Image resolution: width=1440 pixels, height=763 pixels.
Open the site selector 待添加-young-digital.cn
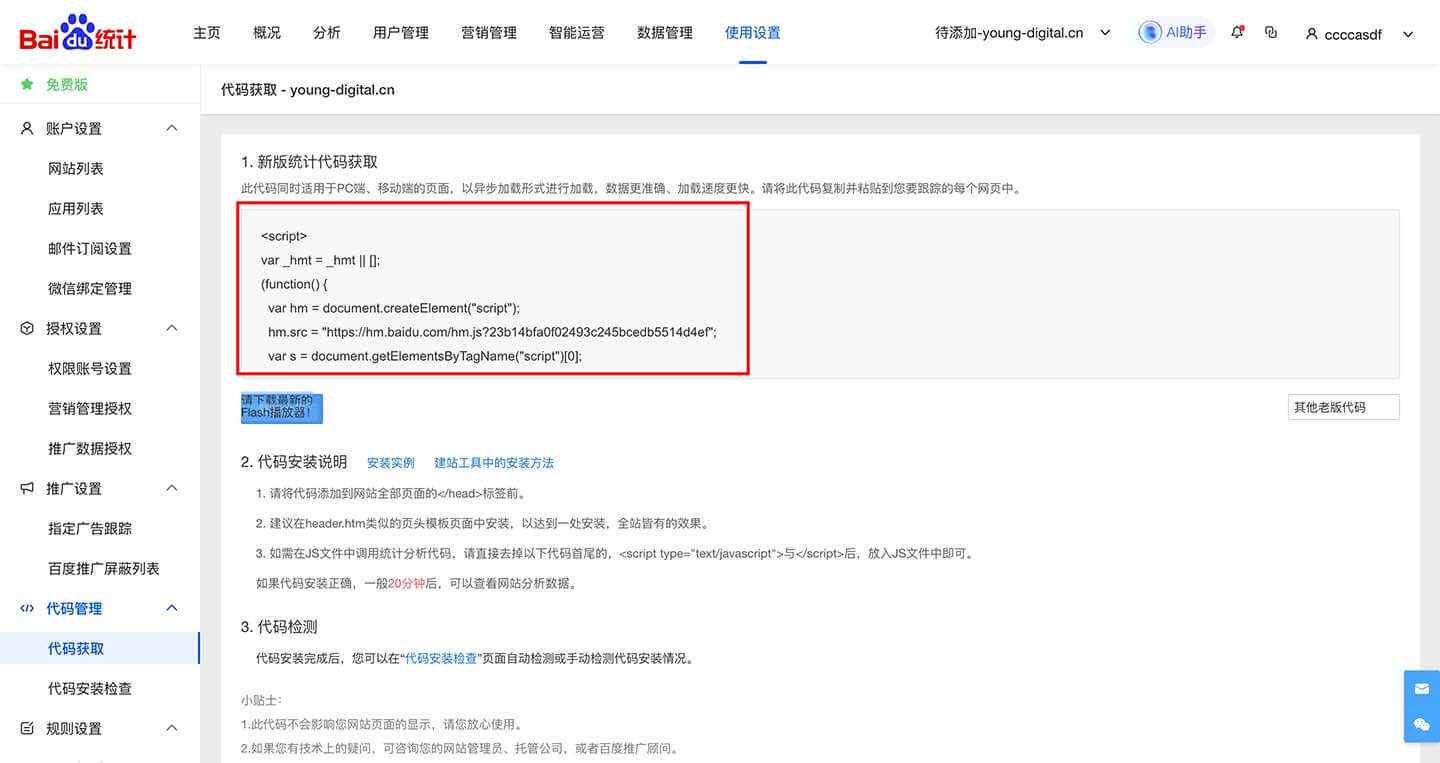[x=1022, y=33]
